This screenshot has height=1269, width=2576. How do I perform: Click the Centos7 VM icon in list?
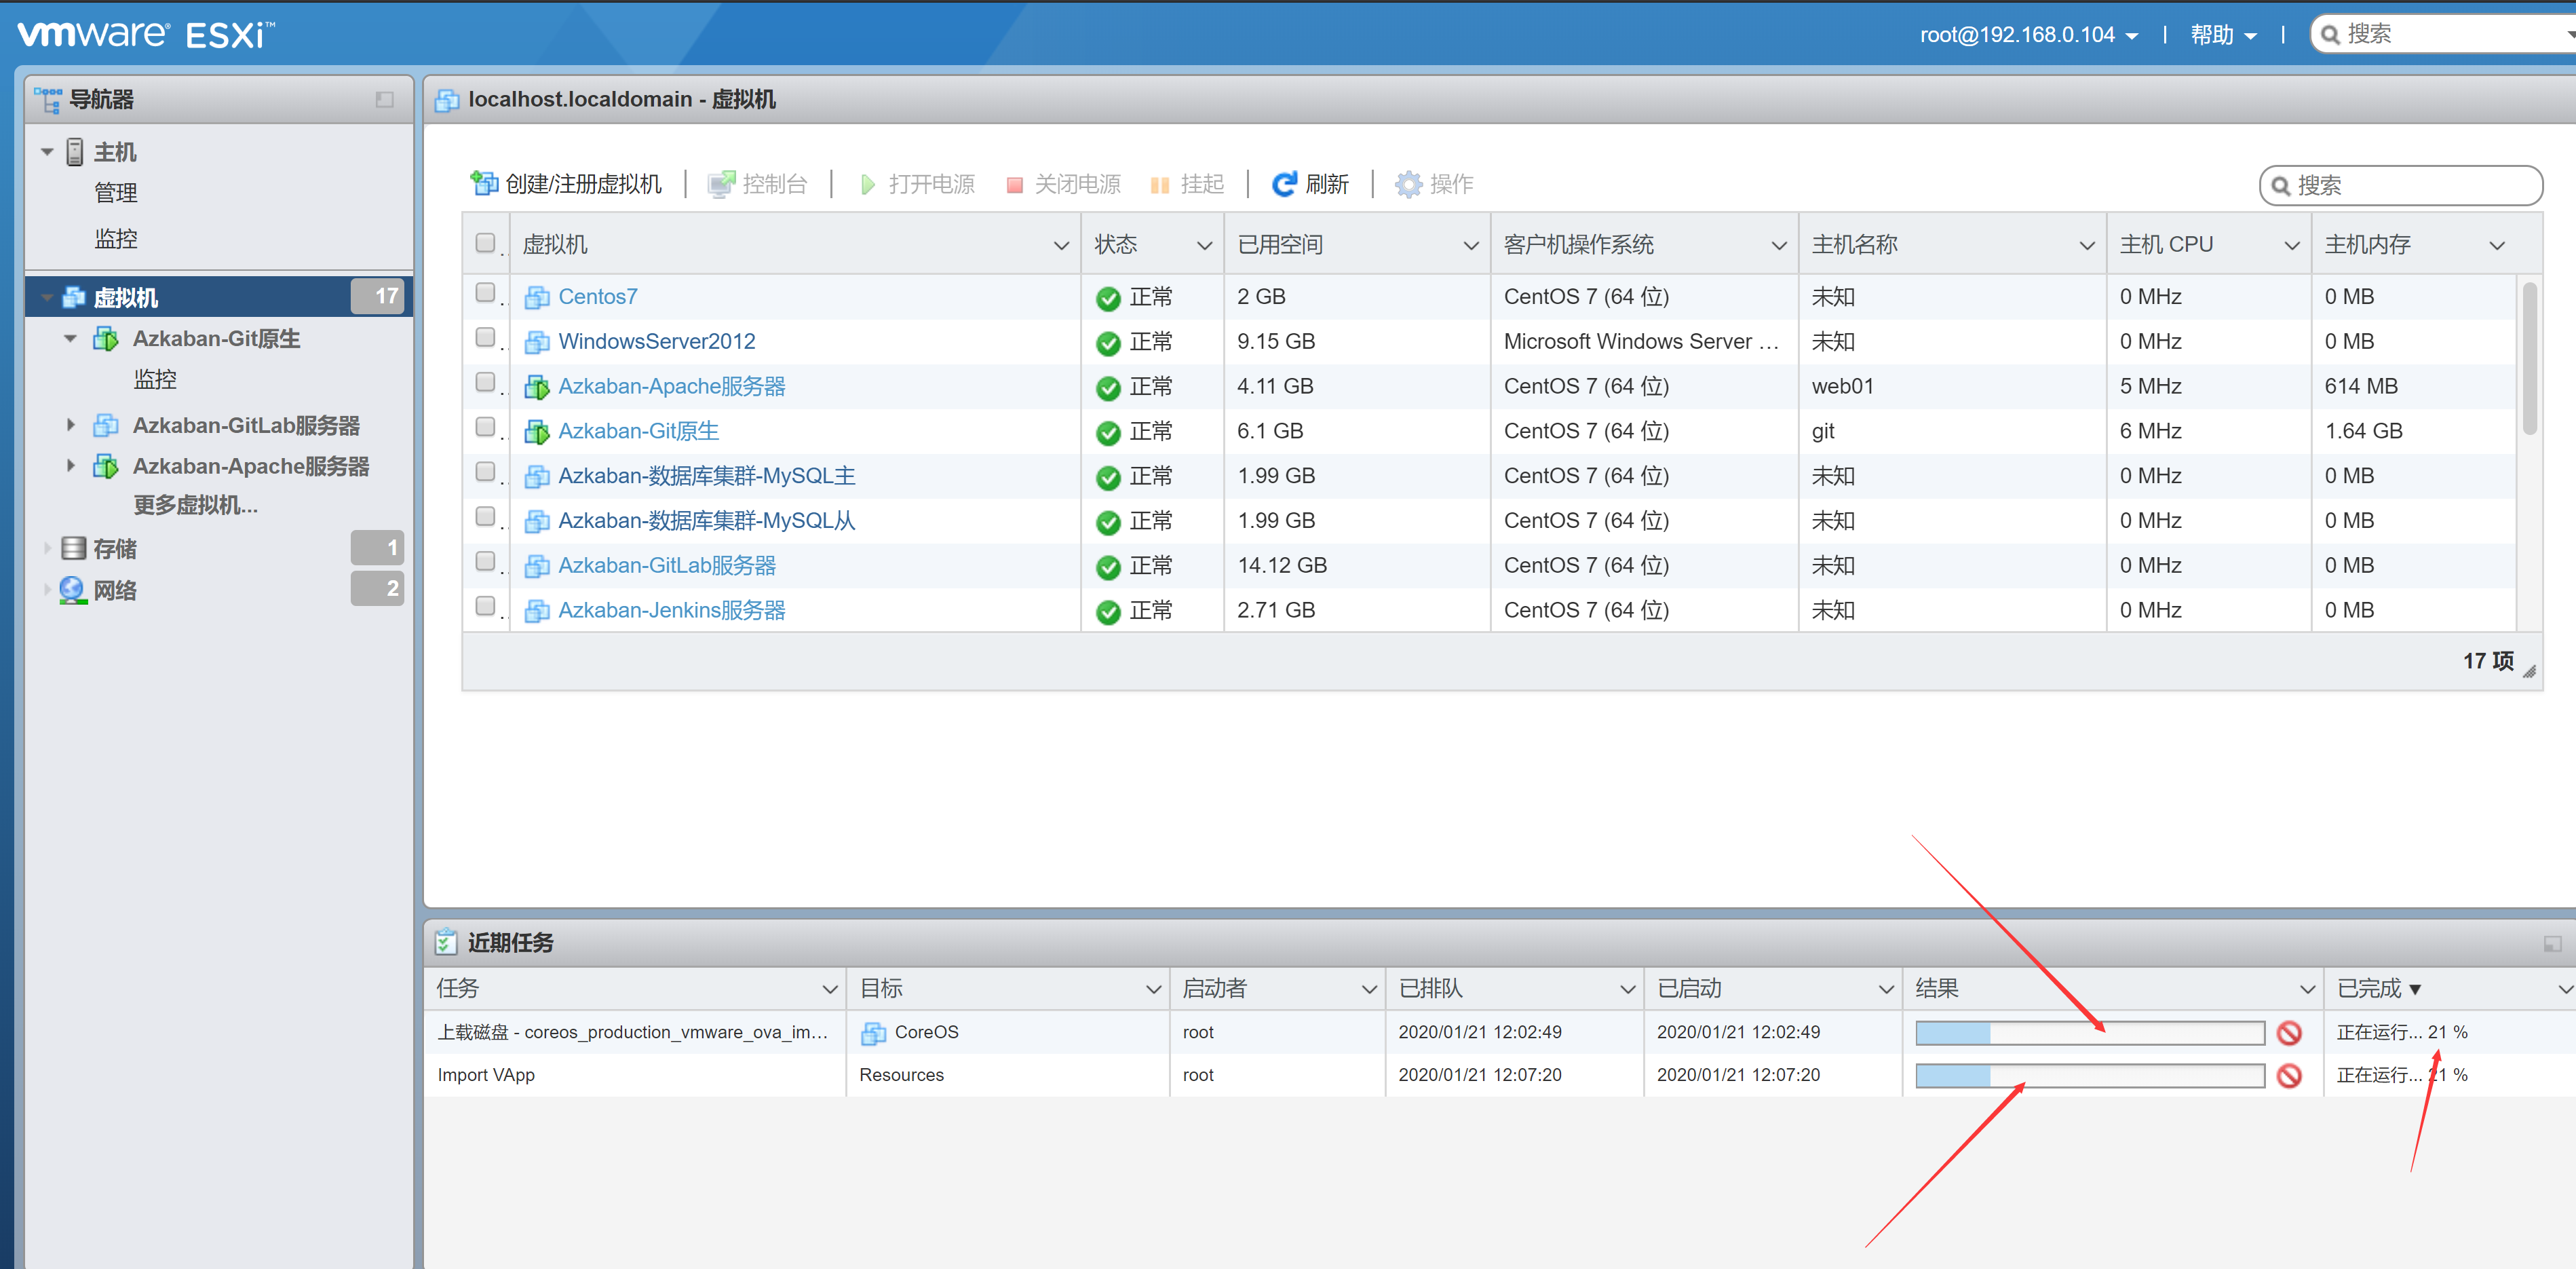point(537,297)
